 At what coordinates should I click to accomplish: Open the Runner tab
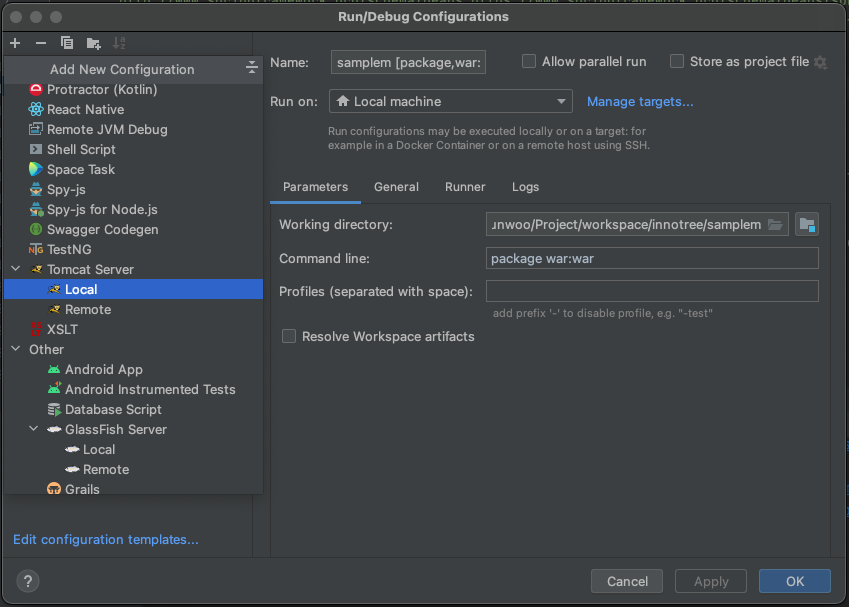(465, 187)
